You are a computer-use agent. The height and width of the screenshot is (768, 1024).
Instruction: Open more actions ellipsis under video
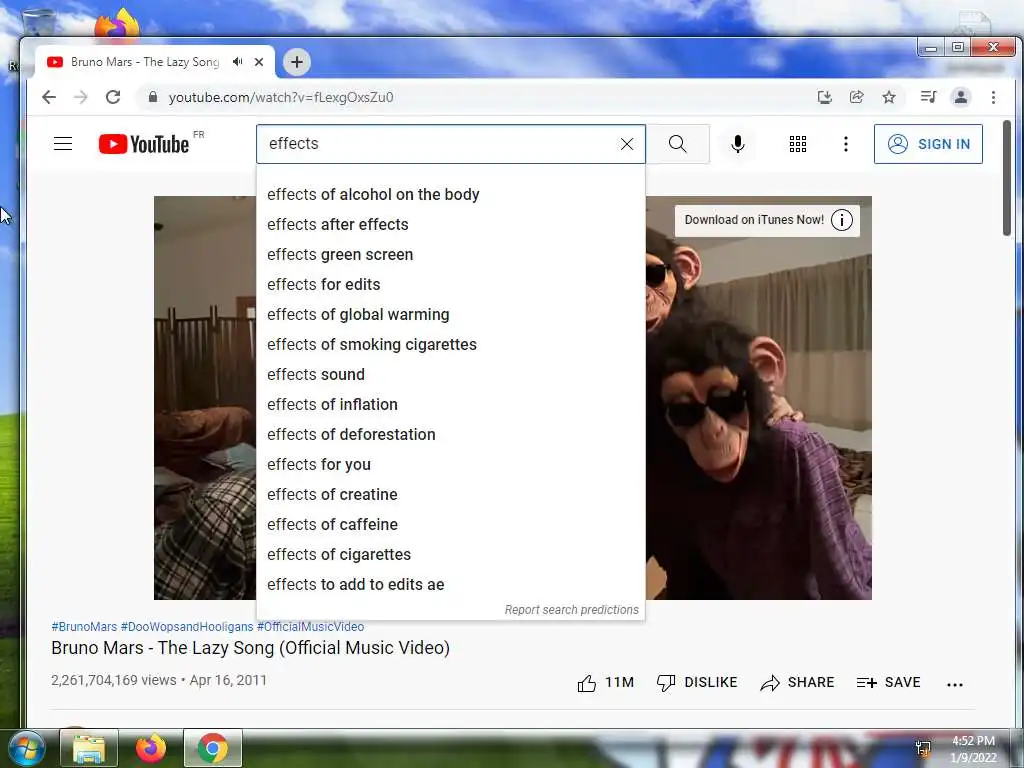(955, 684)
